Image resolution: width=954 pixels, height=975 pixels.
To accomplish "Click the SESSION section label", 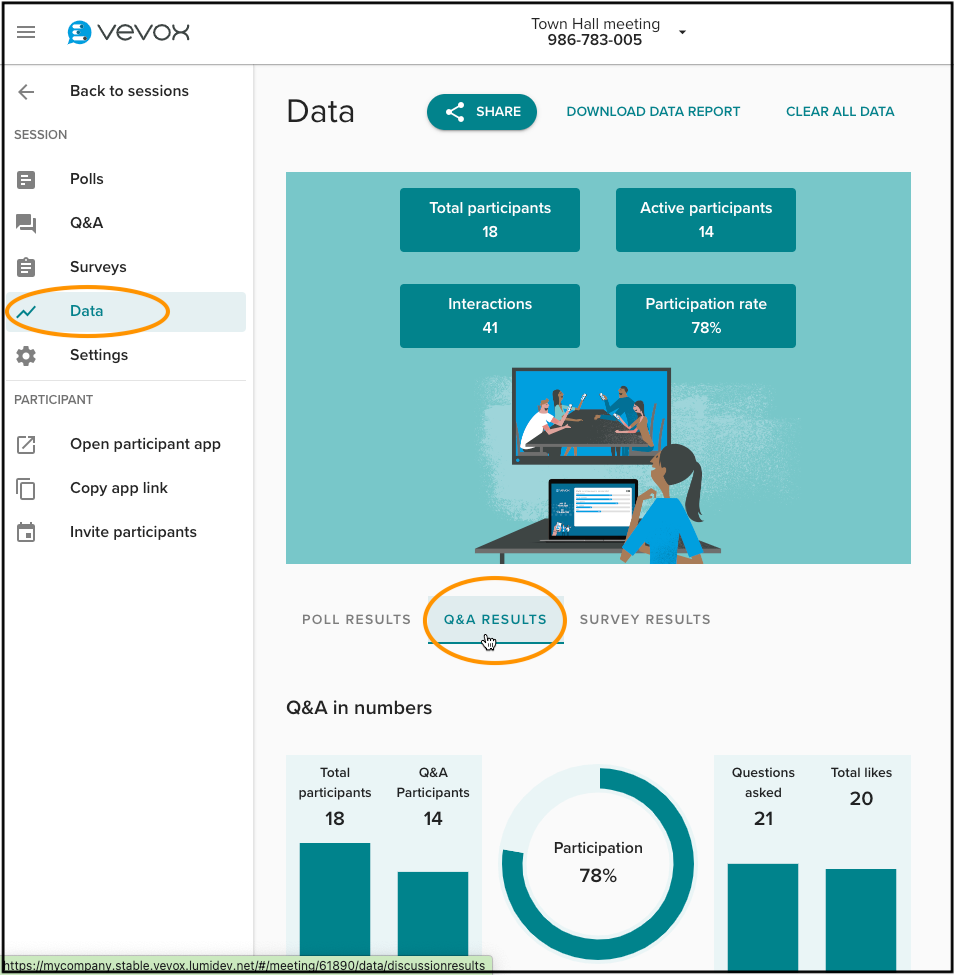I will [x=40, y=135].
